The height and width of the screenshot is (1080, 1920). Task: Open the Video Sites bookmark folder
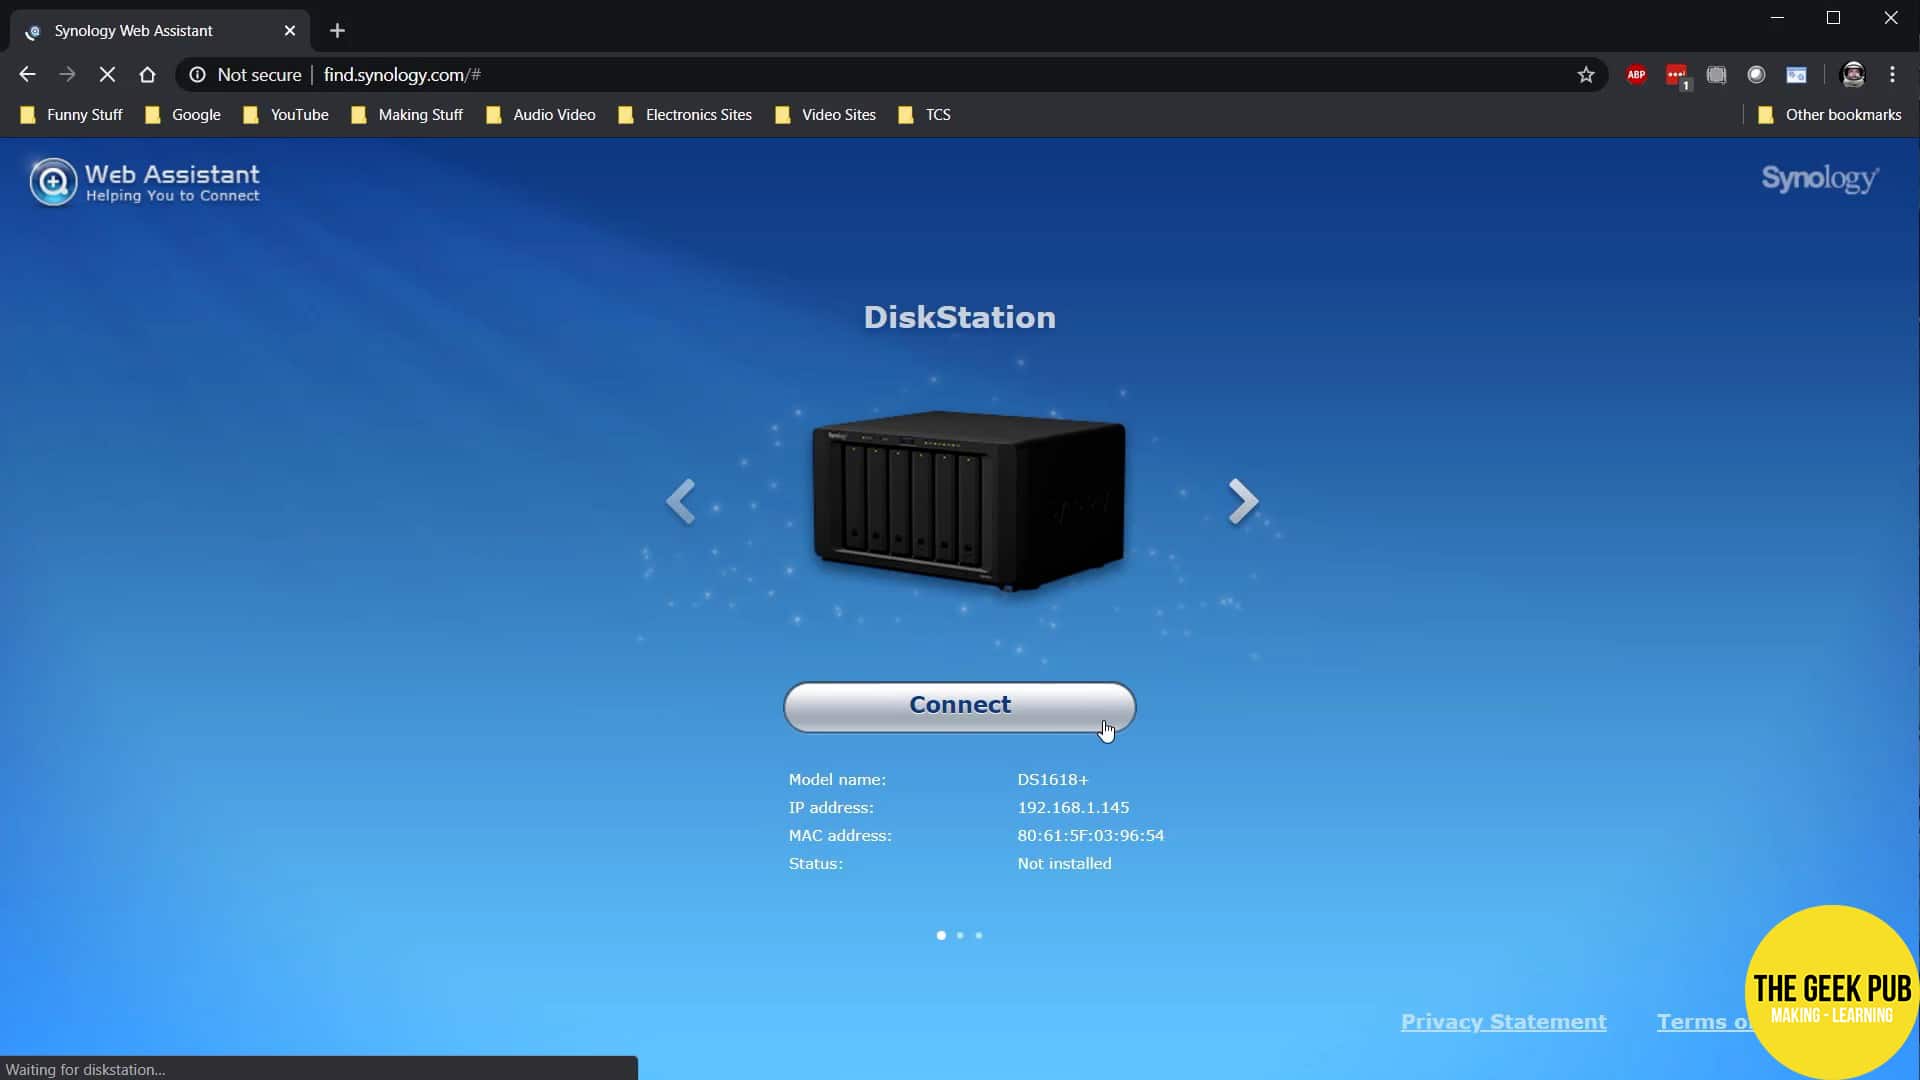tap(825, 115)
